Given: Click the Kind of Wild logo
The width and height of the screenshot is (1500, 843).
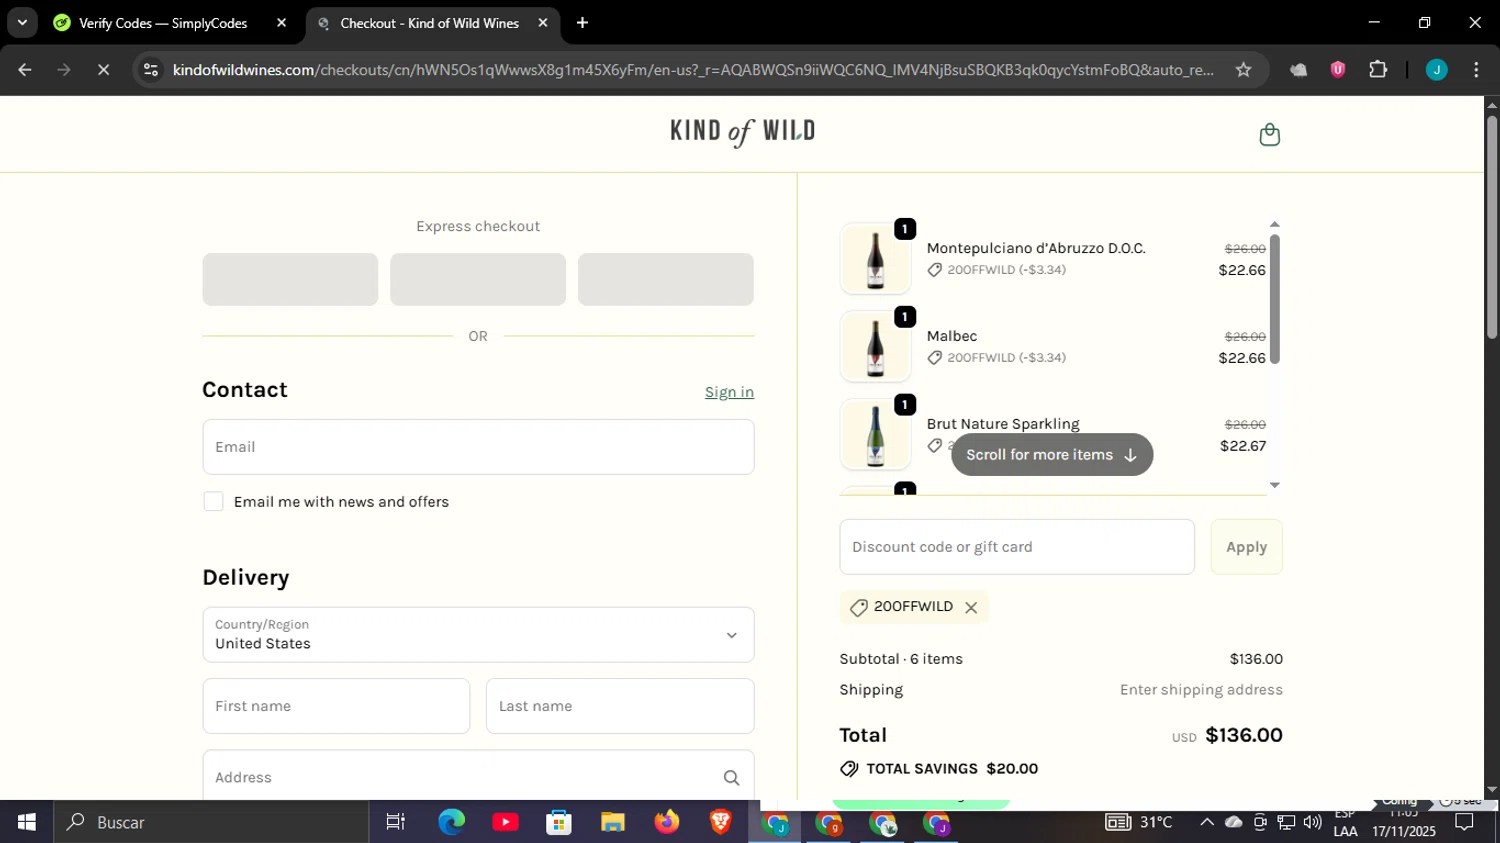Looking at the screenshot, I should [742, 132].
